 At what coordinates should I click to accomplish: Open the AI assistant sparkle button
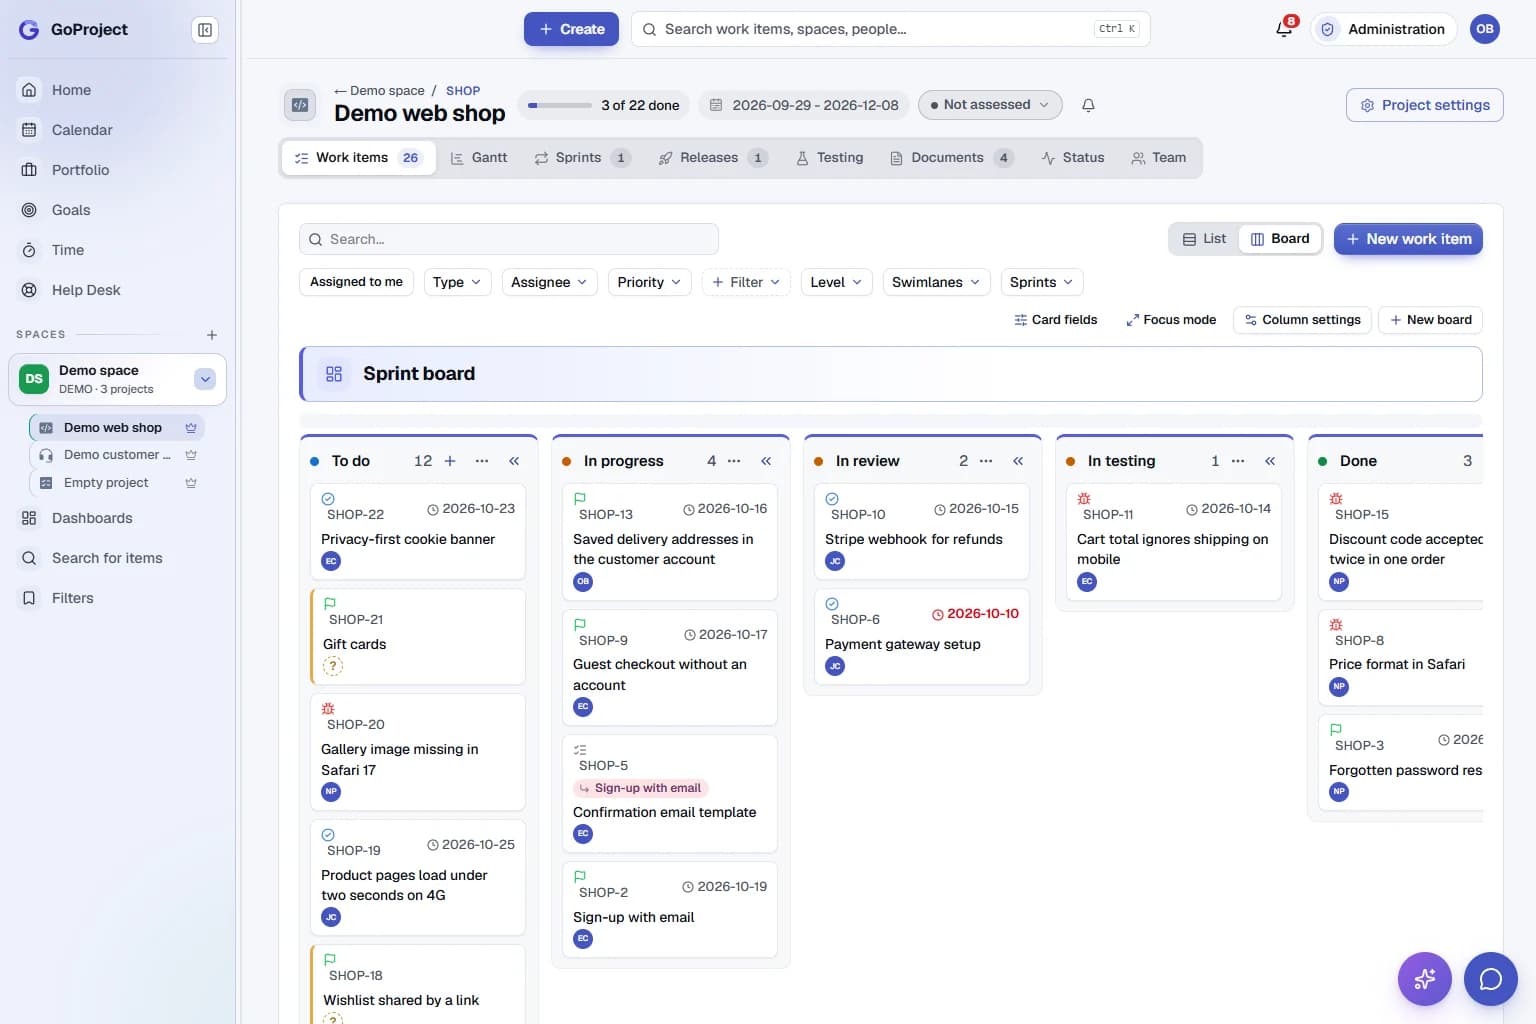1425,979
